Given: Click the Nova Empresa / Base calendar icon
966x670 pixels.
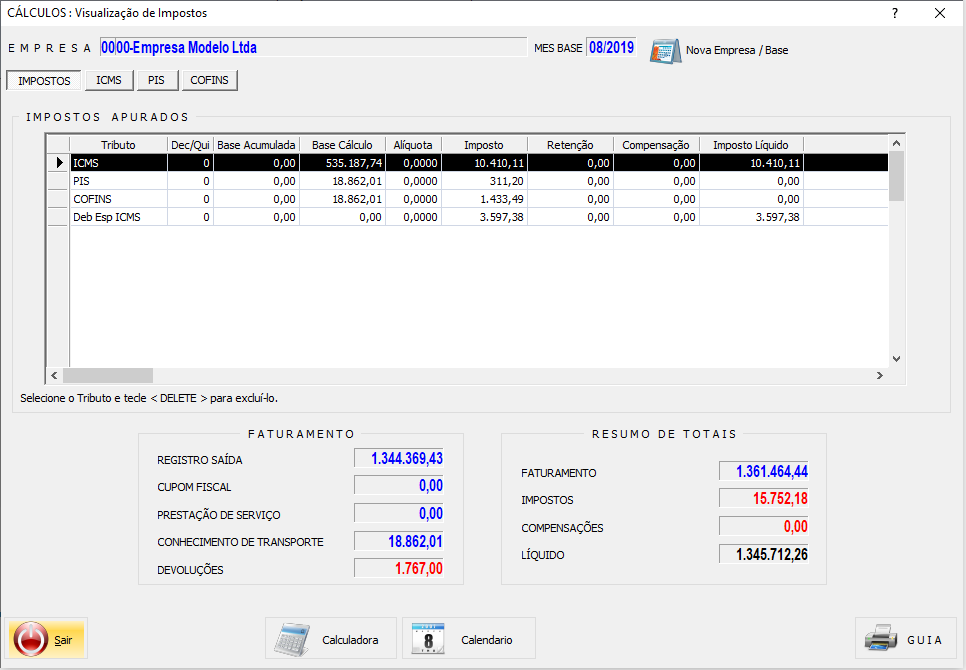Looking at the screenshot, I should [665, 50].
